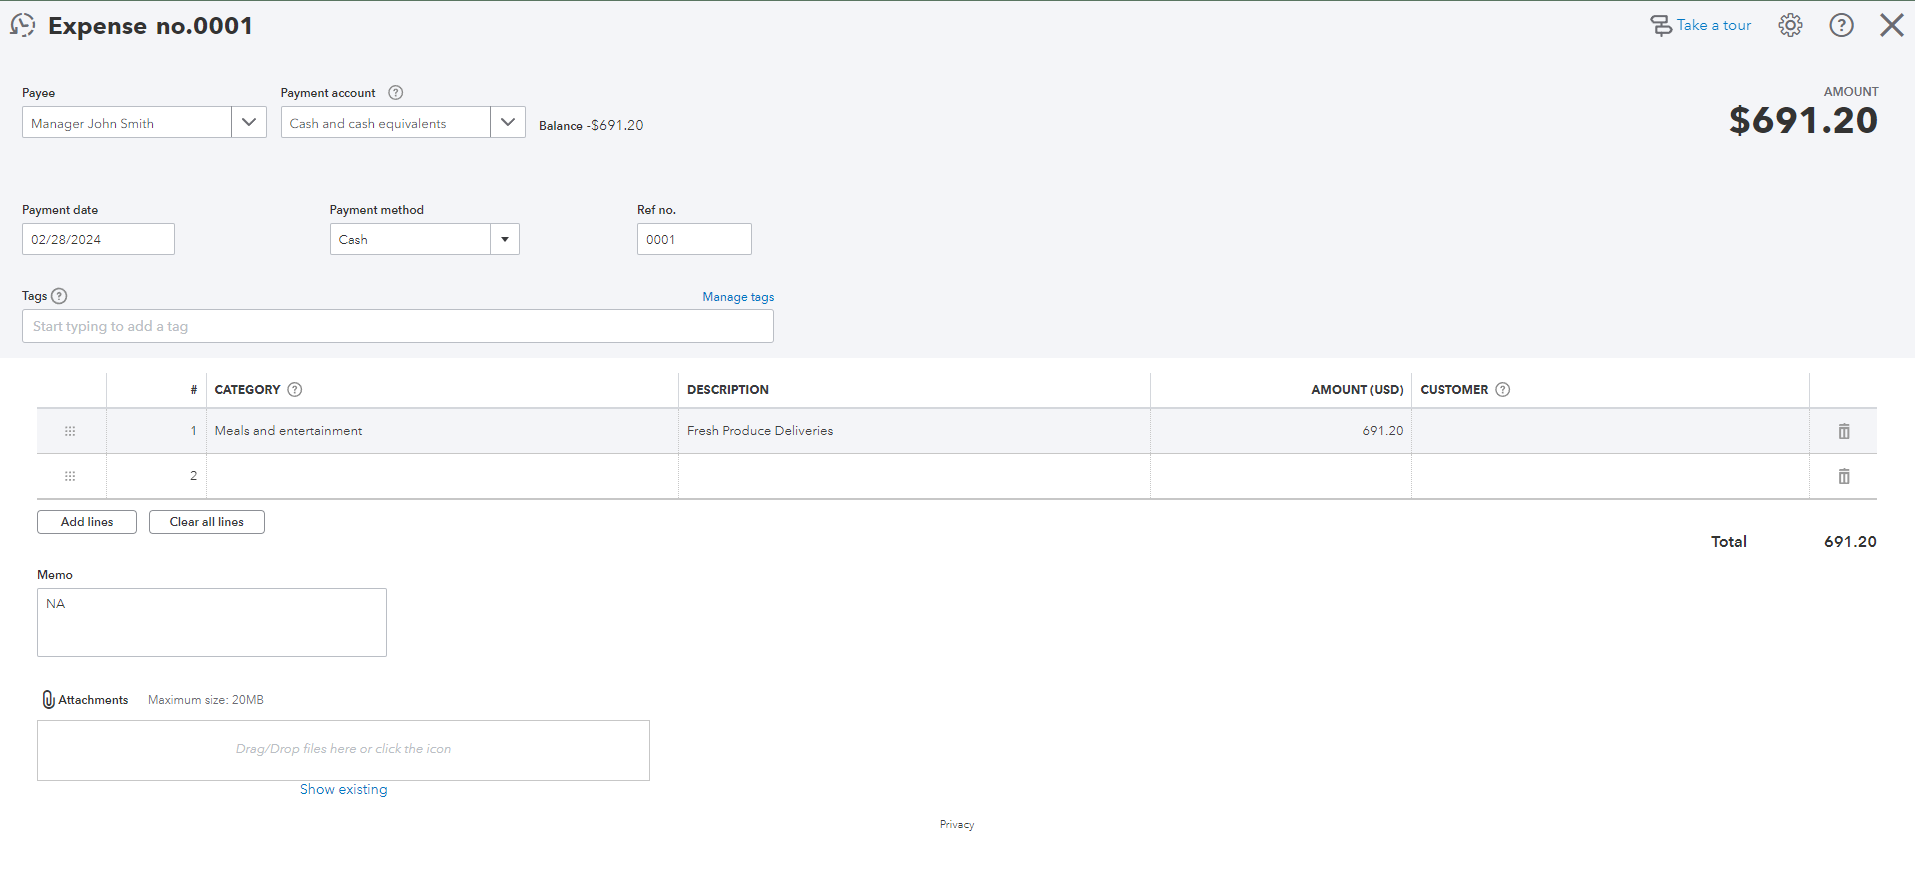1915x895 pixels.
Task: Show Tags help tooltip
Action: [59, 296]
